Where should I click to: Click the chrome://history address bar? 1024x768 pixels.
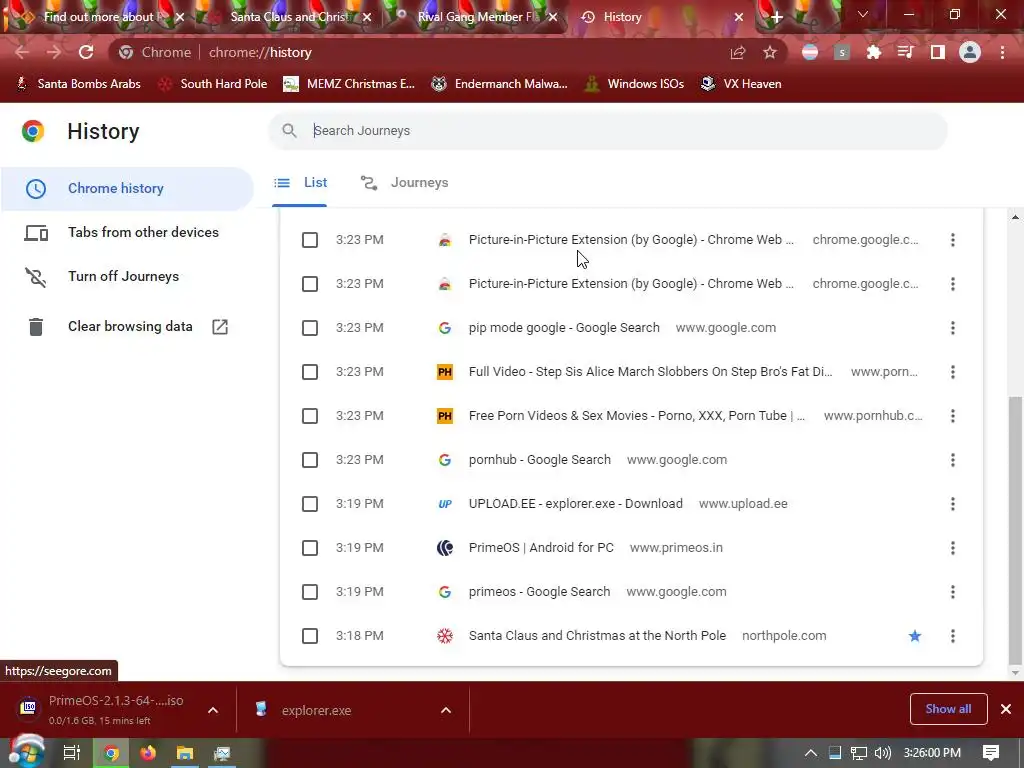pos(418,52)
